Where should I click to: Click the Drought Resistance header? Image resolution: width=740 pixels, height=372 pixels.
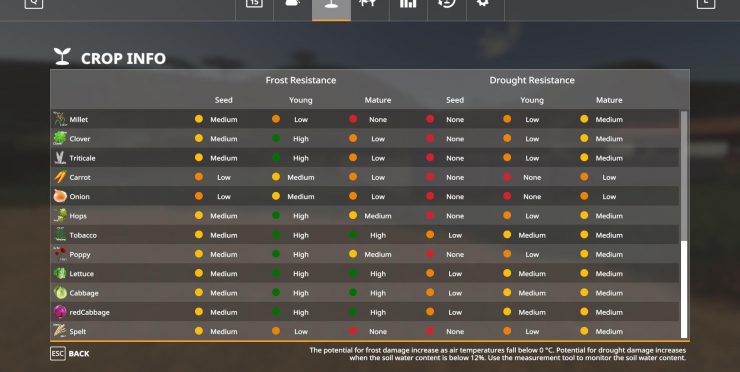point(532,80)
